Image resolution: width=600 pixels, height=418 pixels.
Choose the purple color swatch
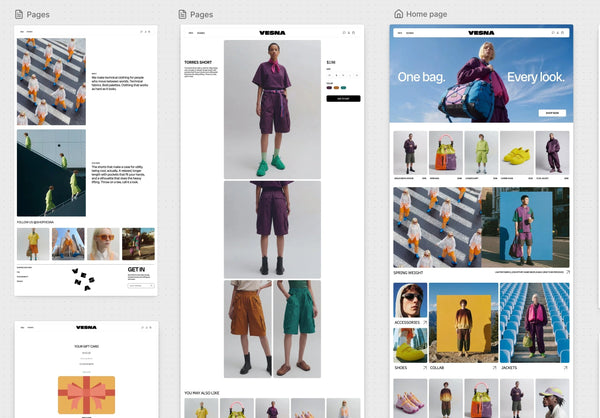[329, 88]
